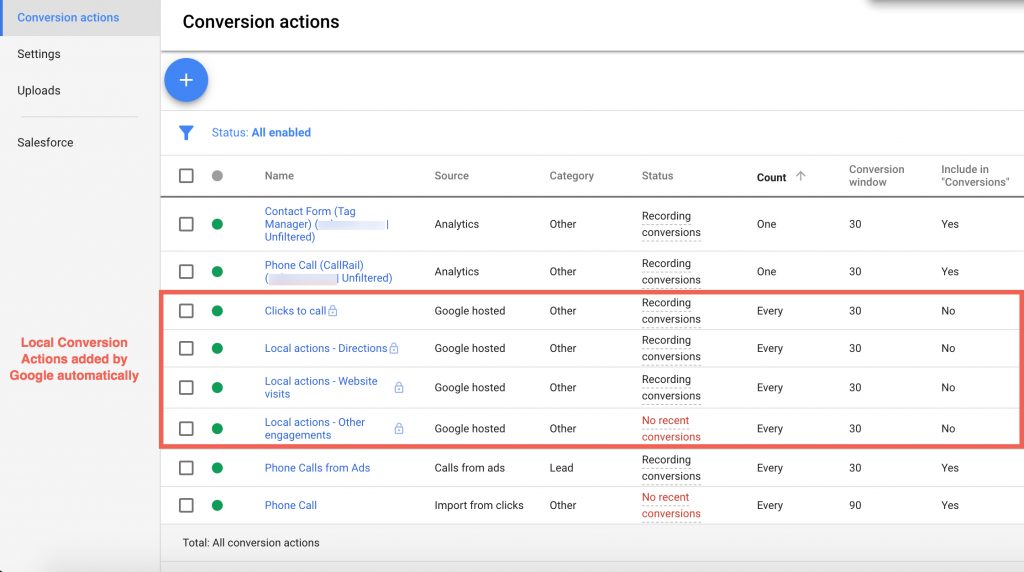Click green status dot of Contact Form row
This screenshot has height=572, width=1024.
[217, 224]
